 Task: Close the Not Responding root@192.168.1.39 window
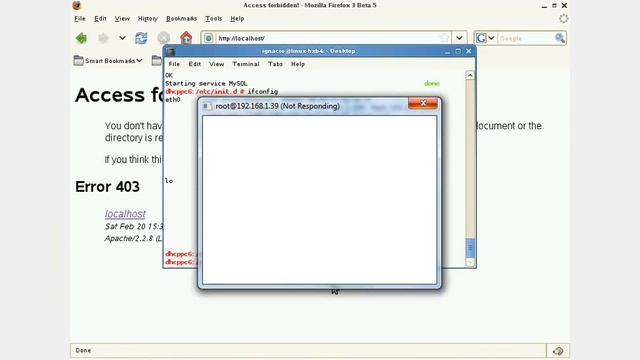click(423, 103)
